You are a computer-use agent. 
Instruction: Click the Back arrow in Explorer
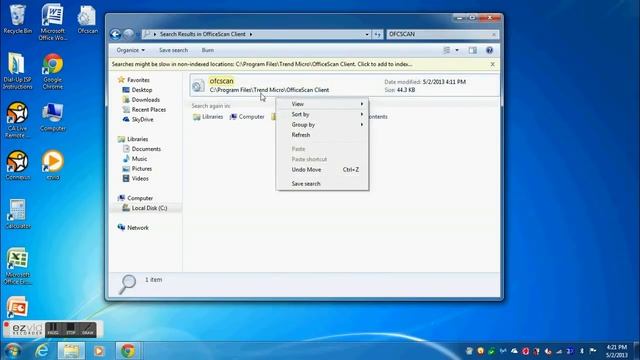(116, 34)
